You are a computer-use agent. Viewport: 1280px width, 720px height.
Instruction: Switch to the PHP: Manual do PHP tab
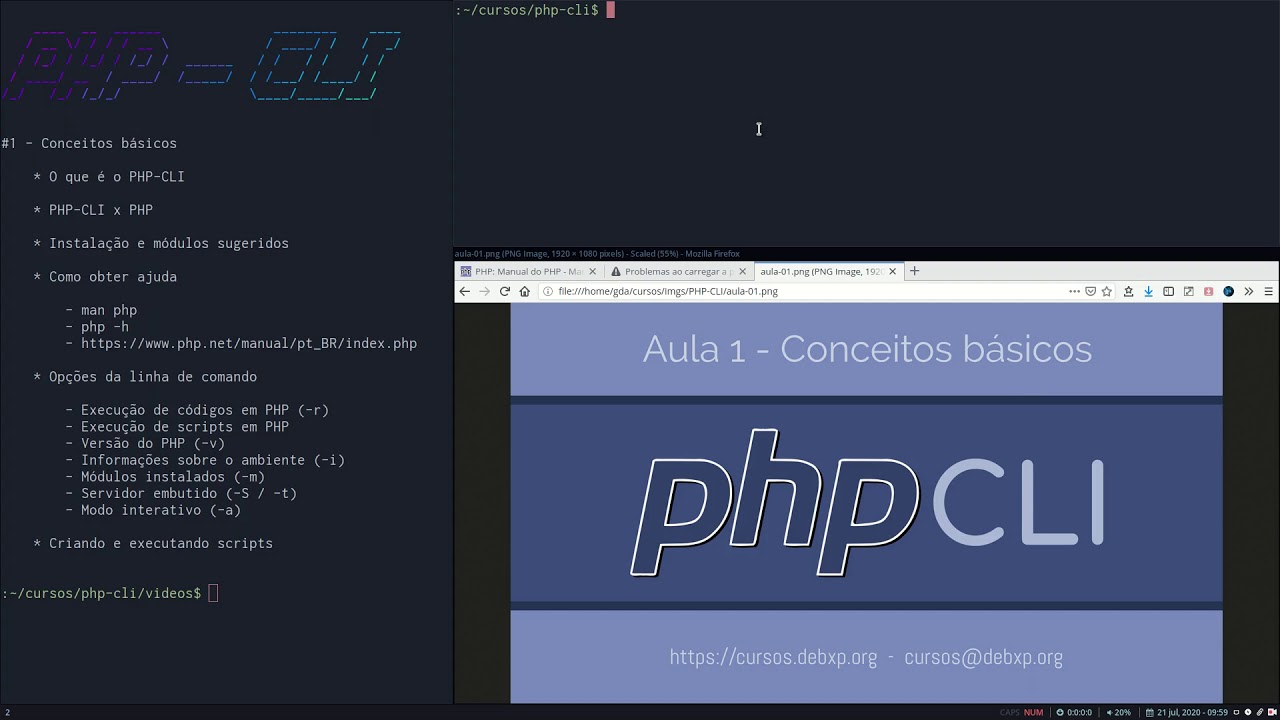pyautogui.click(x=528, y=271)
